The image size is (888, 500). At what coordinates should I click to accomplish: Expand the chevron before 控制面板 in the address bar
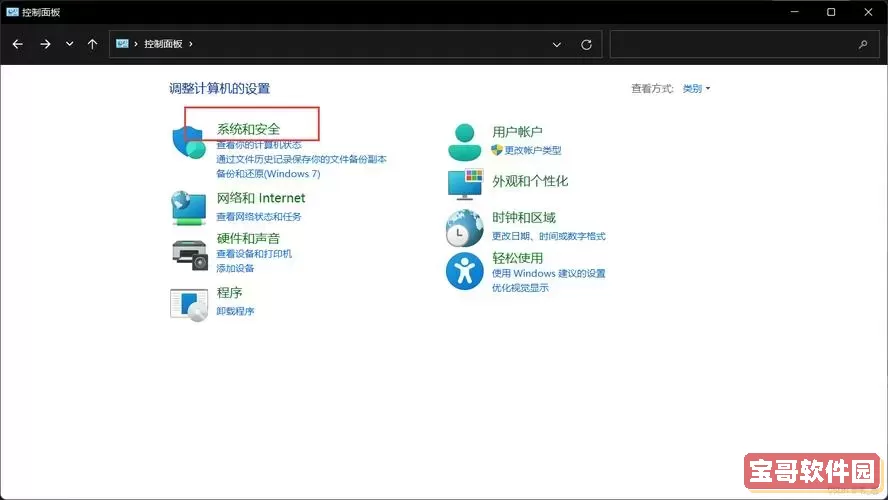136,44
